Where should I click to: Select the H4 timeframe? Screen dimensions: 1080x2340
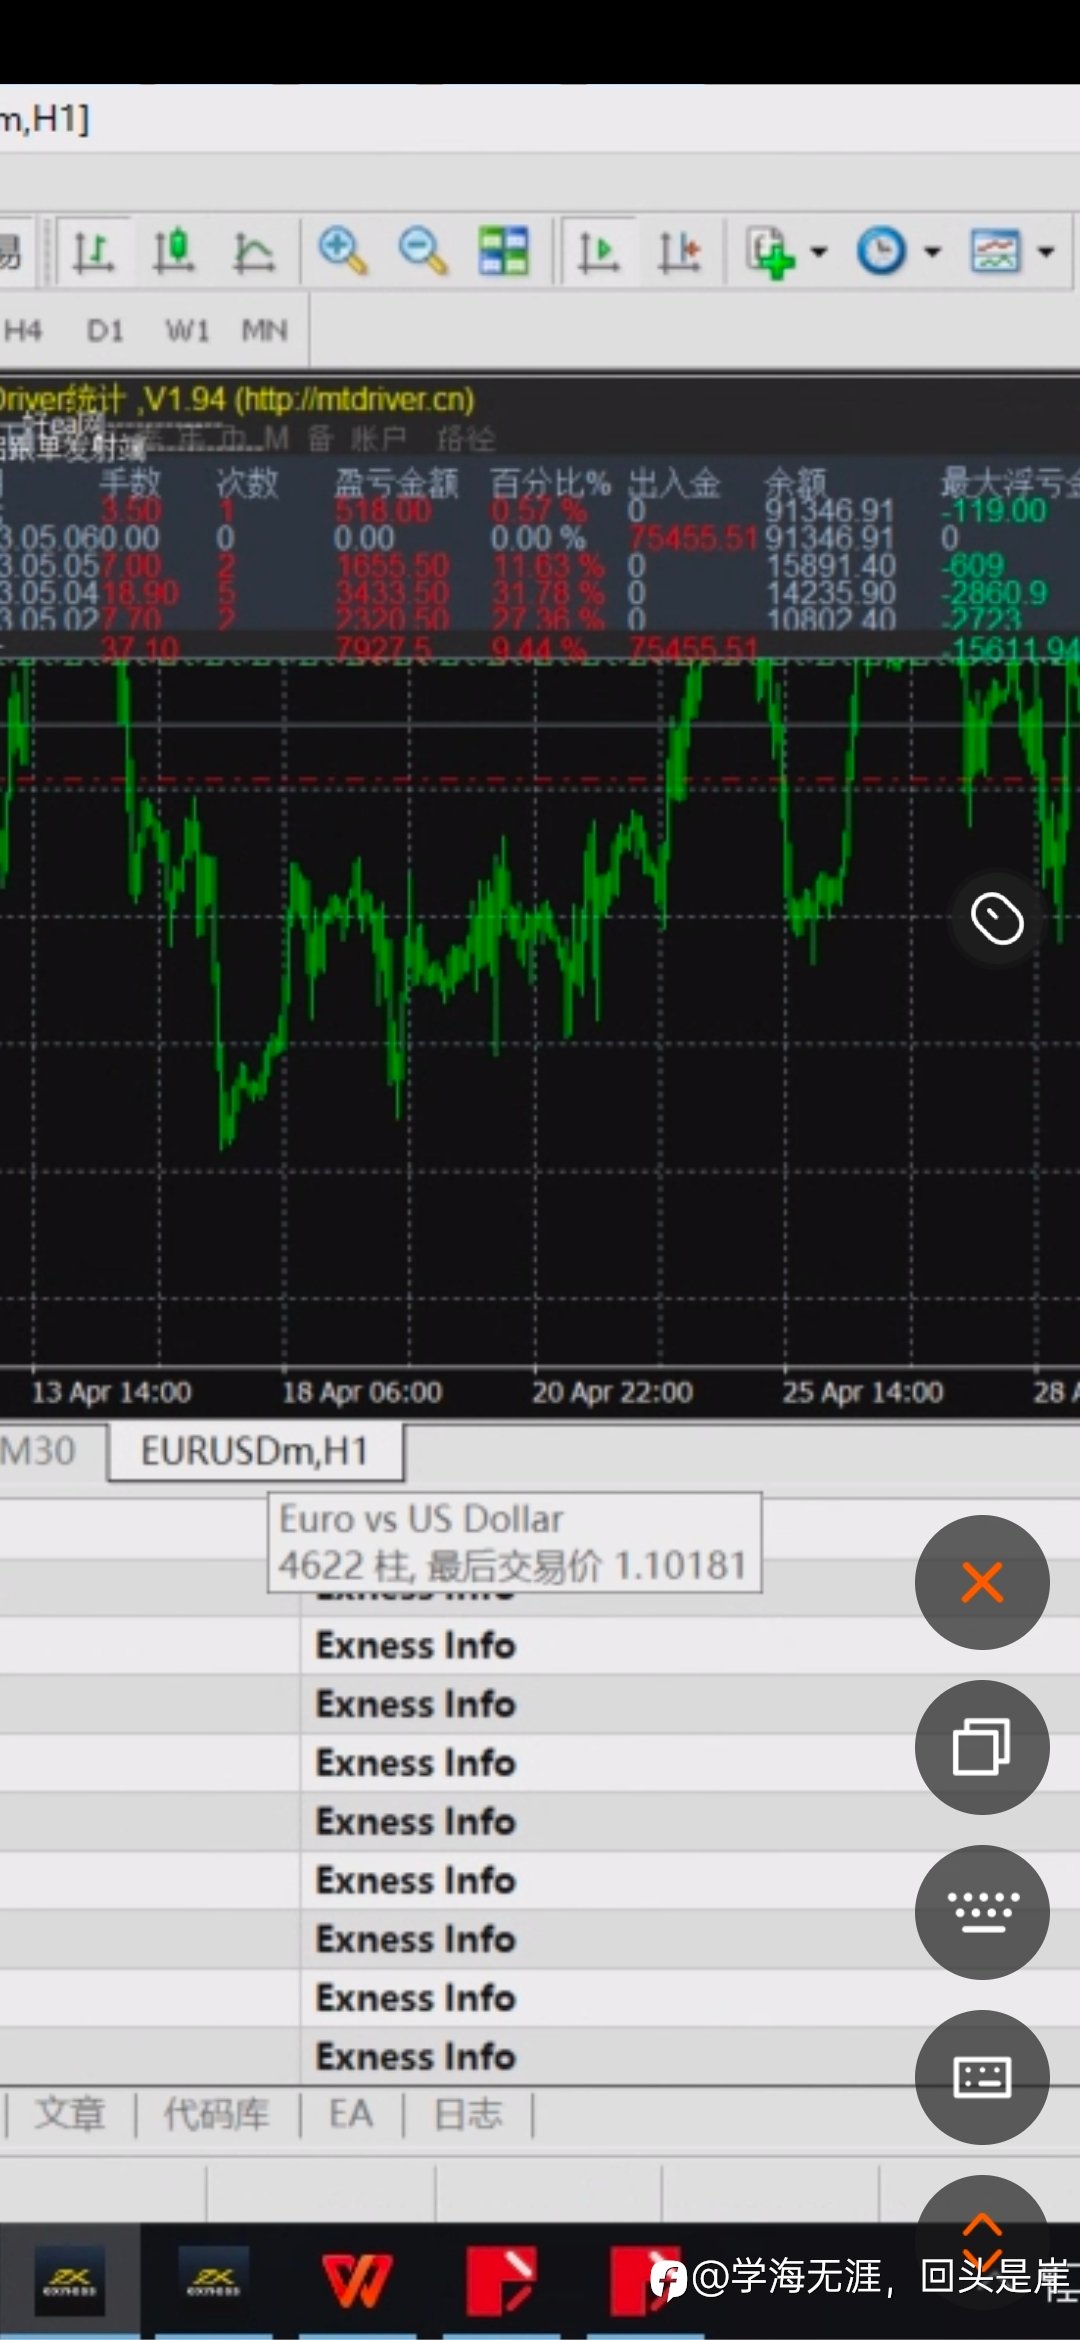(x=22, y=331)
